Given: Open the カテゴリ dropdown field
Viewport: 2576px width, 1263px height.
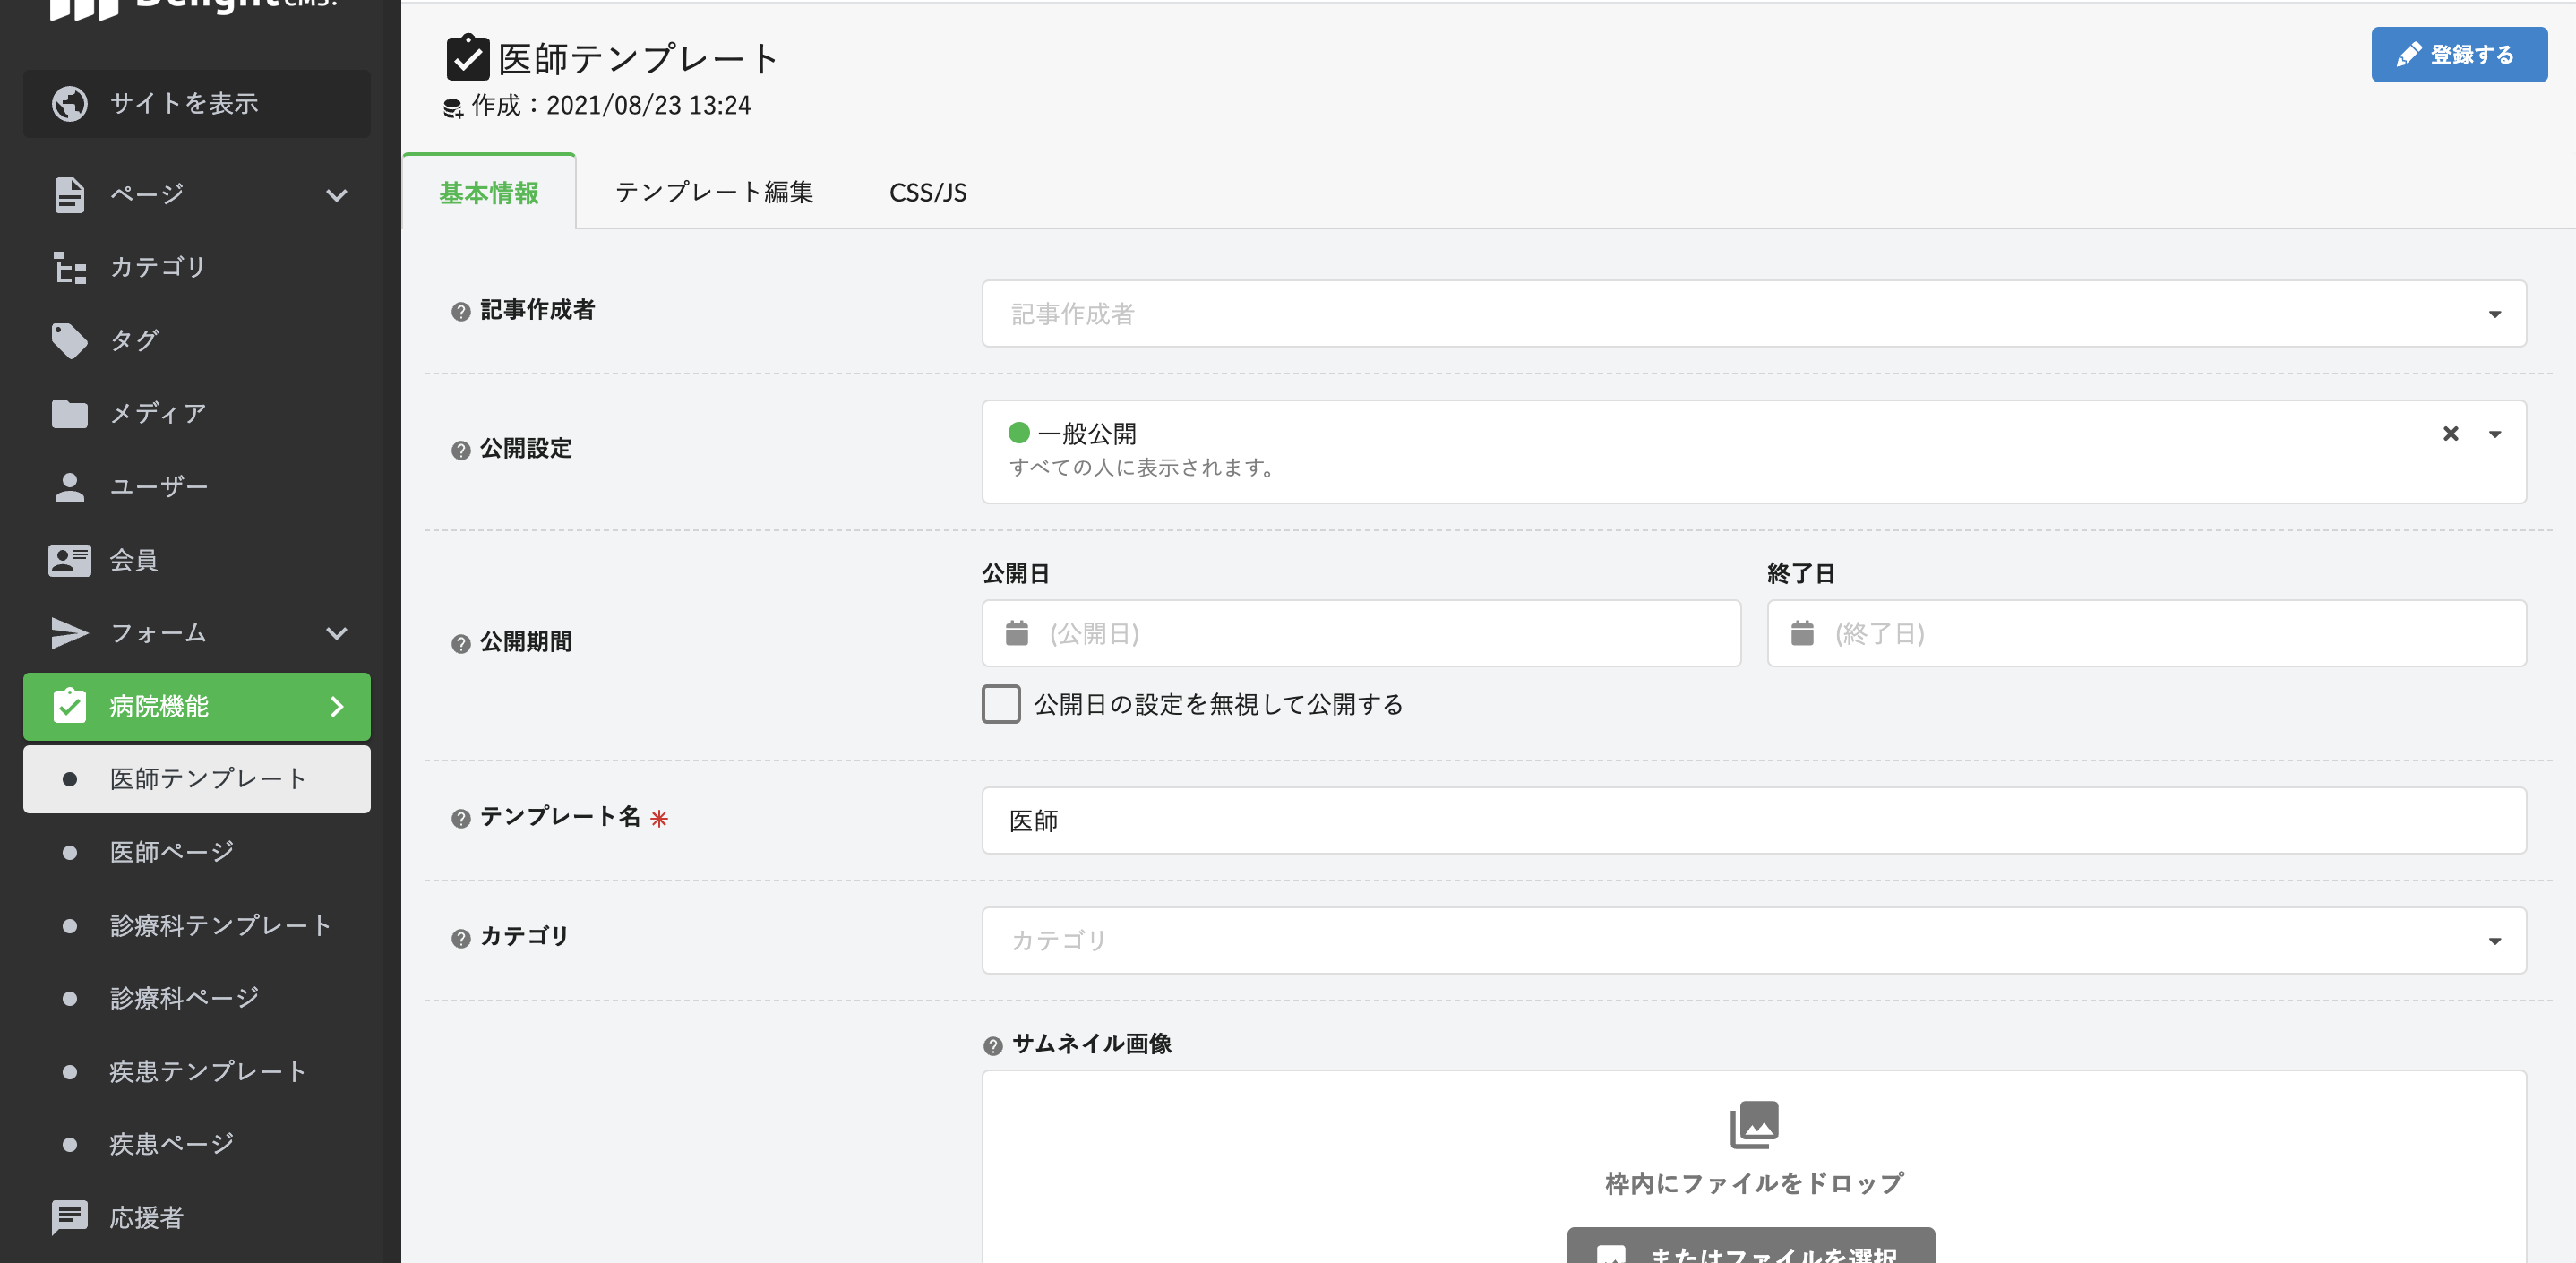Looking at the screenshot, I should [1753, 940].
